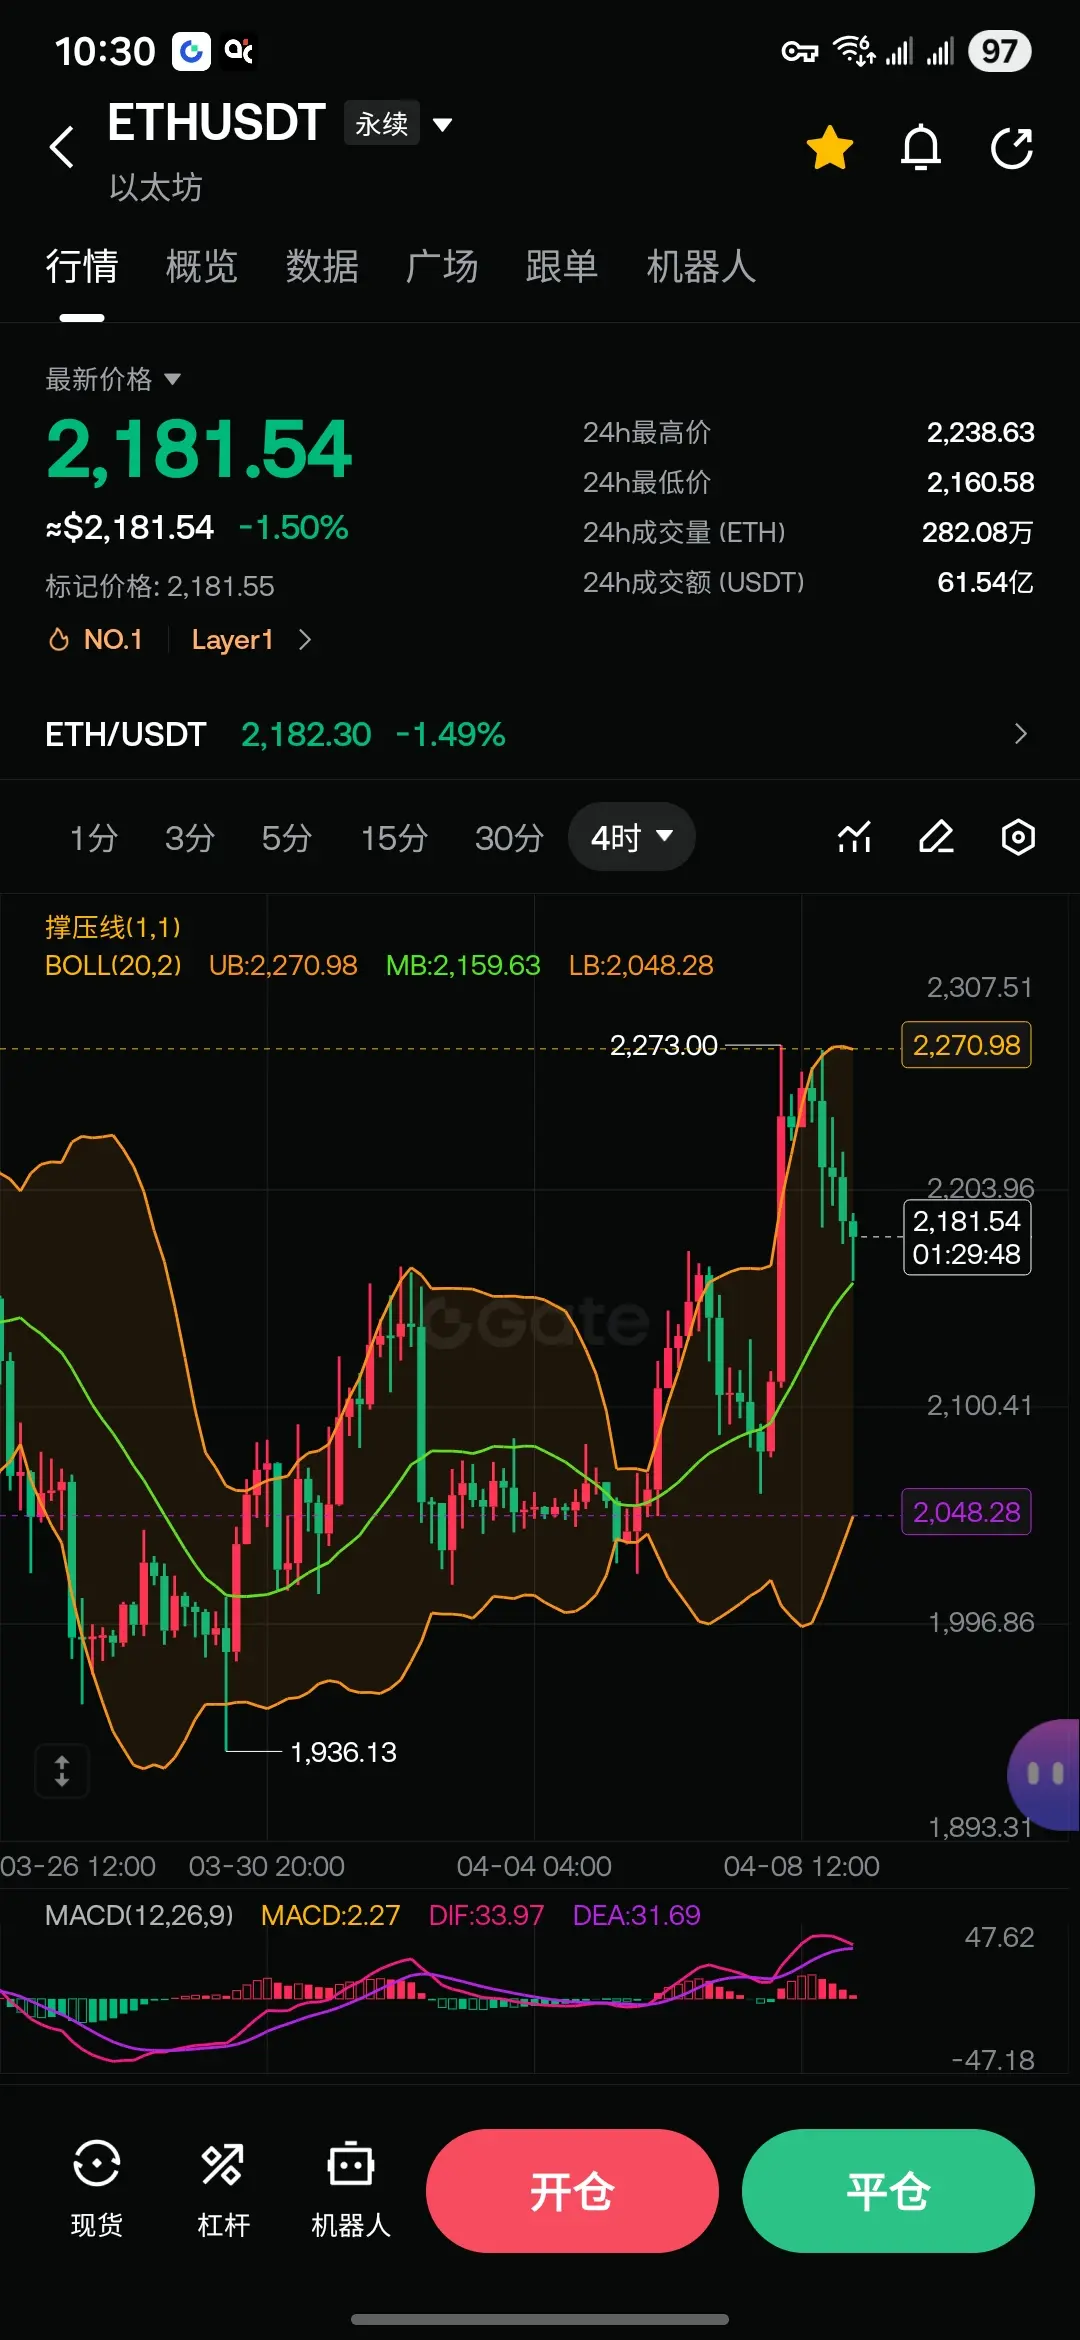
Task: Open chart settings hexagon icon
Action: pyautogui.click(x=1018, y=837)
